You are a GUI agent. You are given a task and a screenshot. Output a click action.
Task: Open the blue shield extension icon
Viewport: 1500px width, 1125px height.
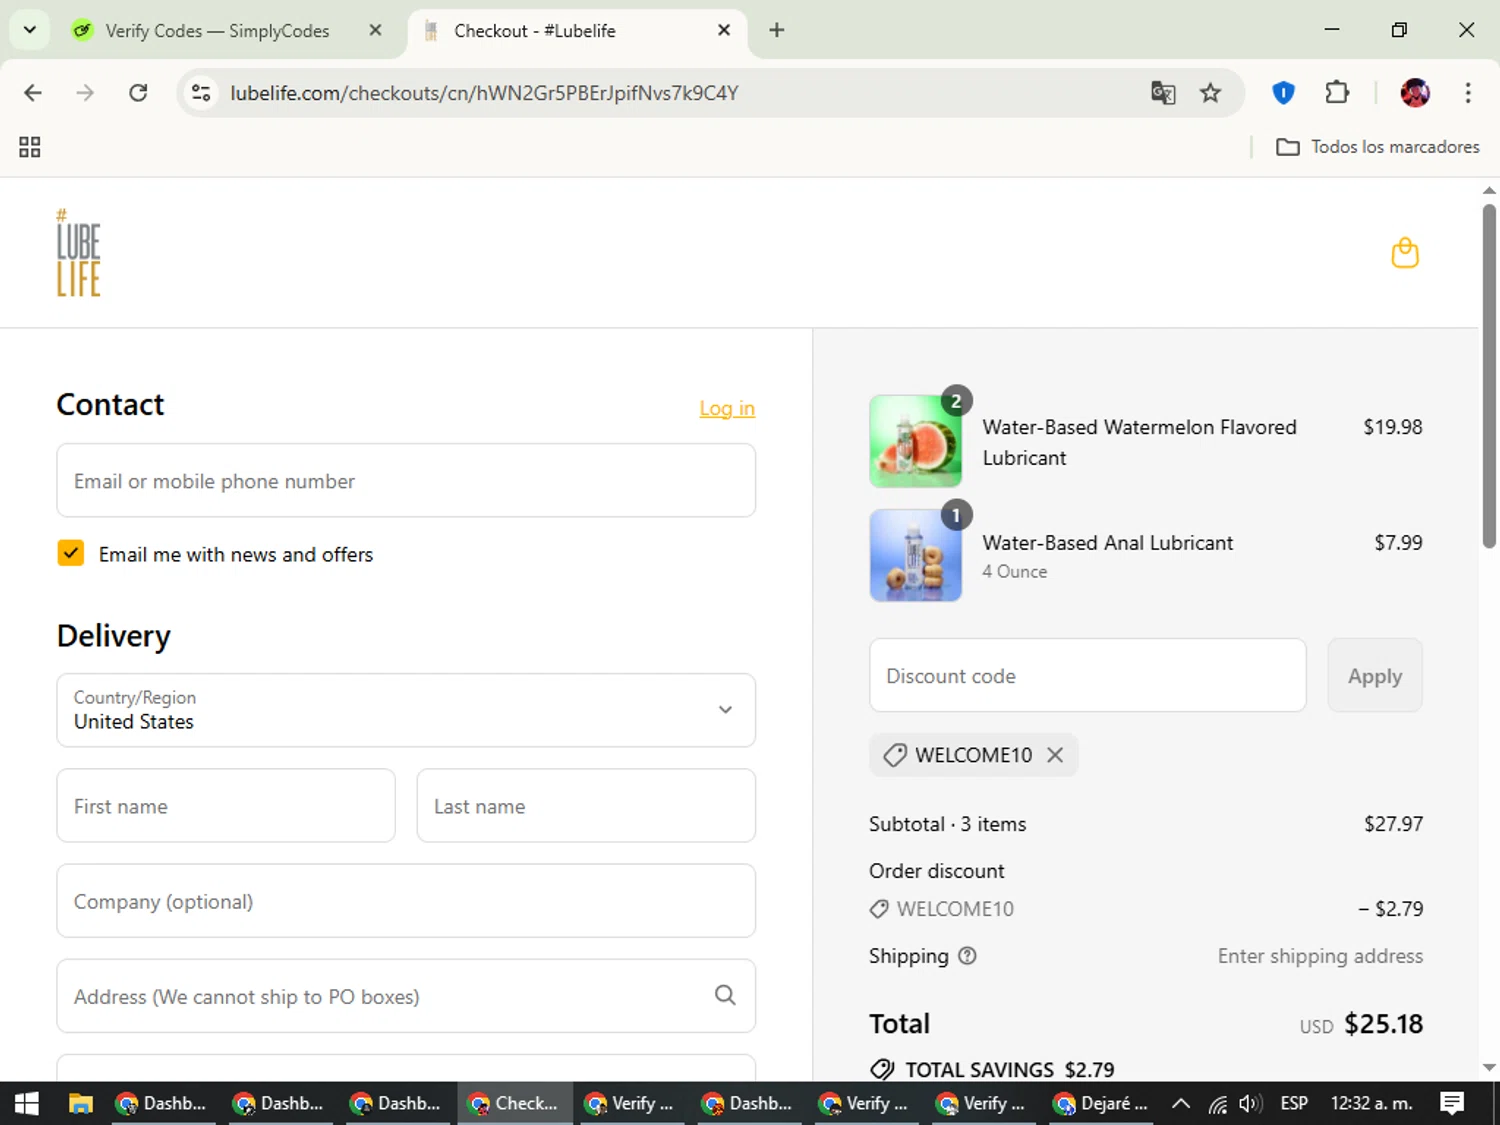1283,93
